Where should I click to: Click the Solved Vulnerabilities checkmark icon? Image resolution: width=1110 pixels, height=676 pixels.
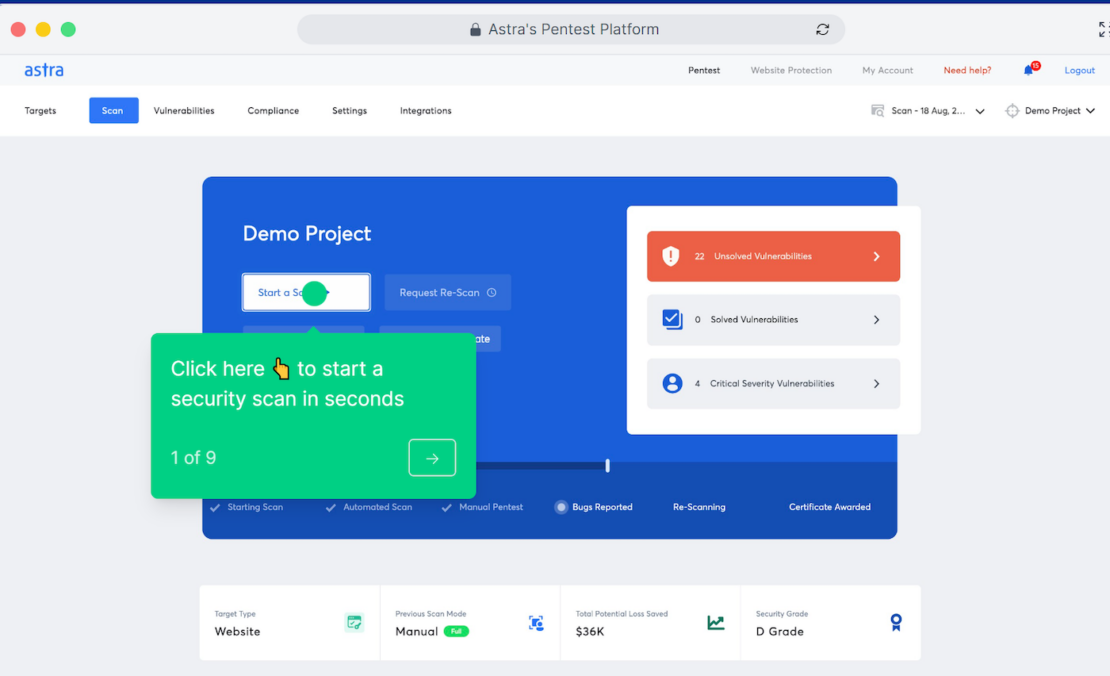pos(672,319)
